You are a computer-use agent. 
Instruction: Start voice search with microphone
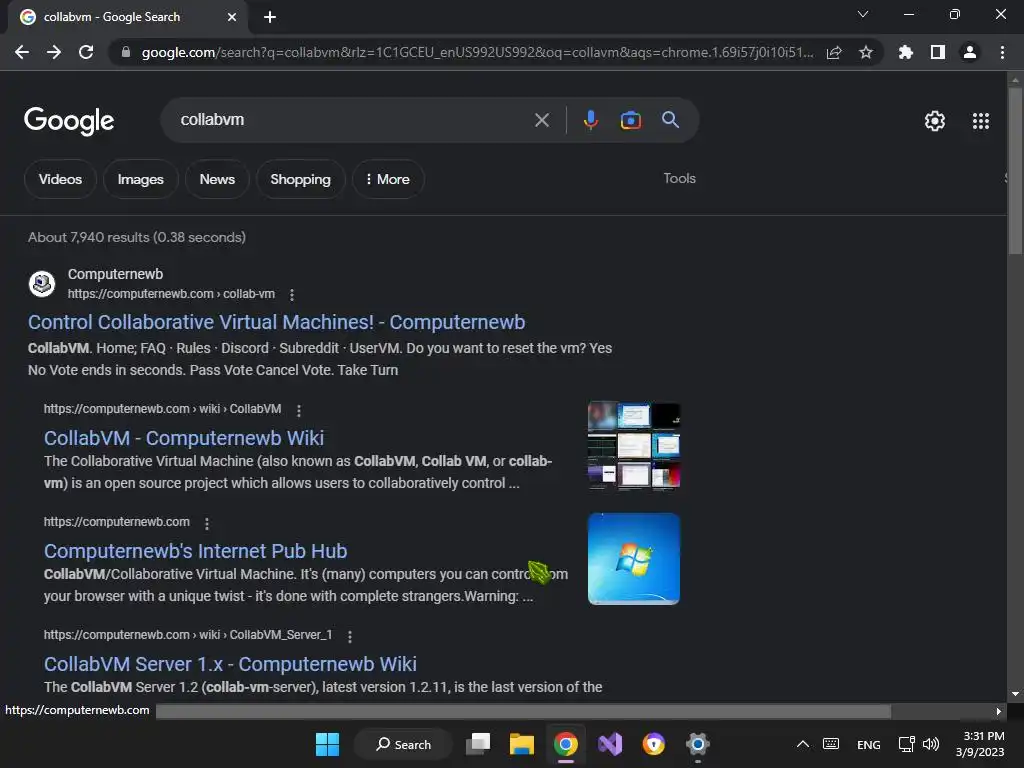(x=590, y=120)
